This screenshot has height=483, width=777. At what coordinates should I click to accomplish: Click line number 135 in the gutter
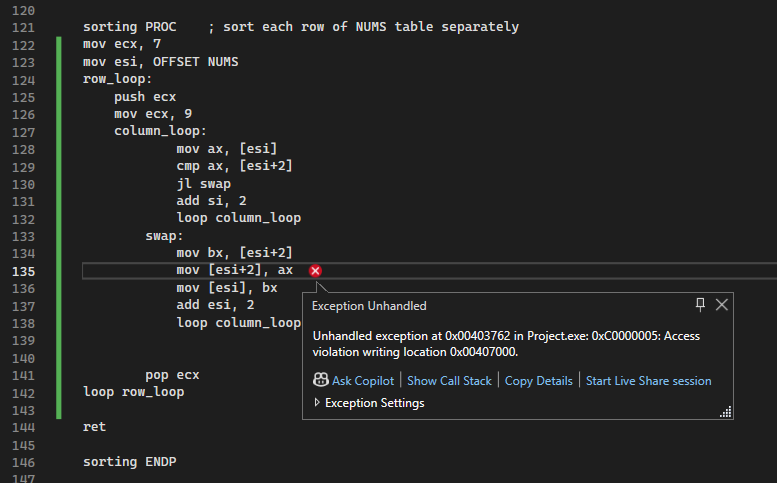pyautogui.click(x=23, y=271)
